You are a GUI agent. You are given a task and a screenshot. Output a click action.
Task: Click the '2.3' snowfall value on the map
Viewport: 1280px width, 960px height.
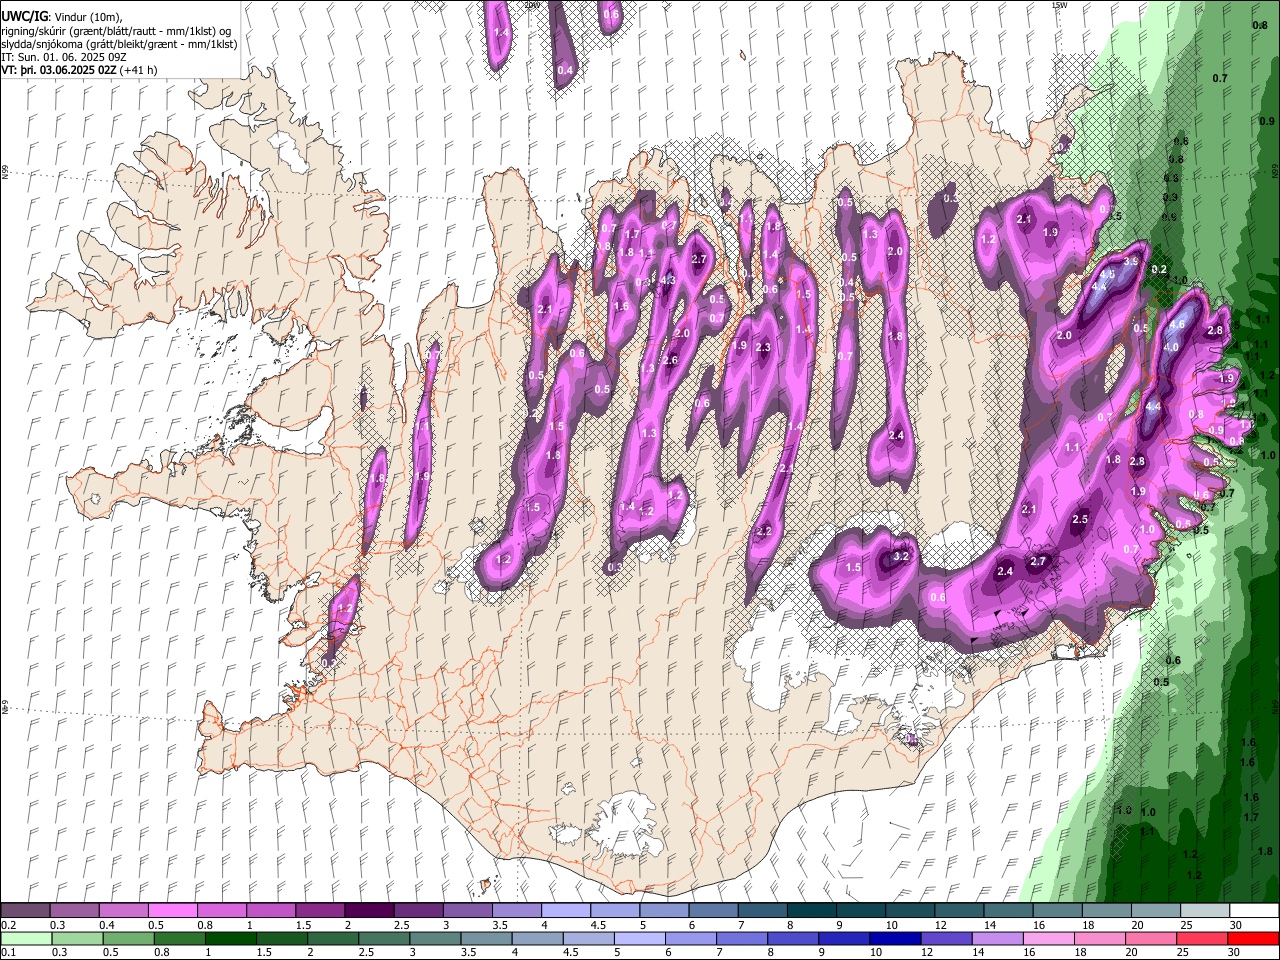[763, 347]
